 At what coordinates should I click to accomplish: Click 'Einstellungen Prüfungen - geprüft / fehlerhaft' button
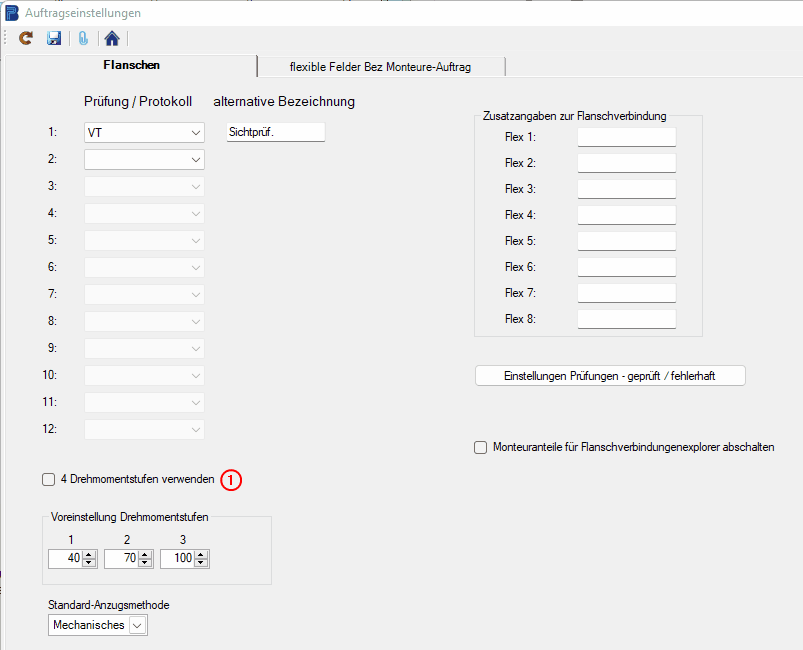[610, 376]
